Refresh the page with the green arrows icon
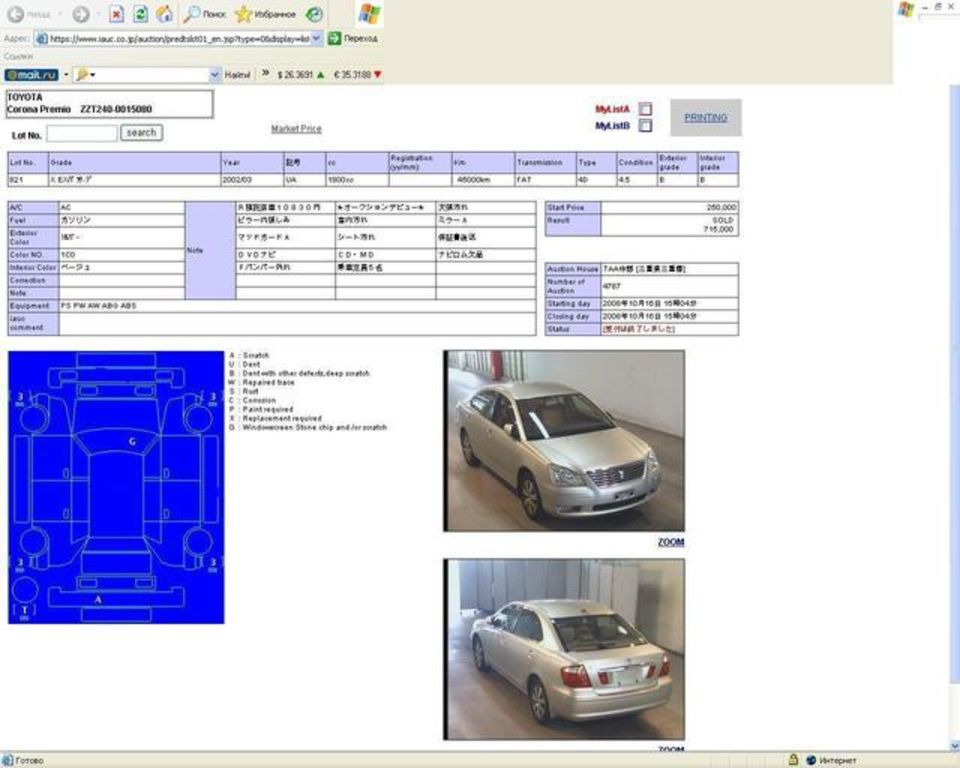 [x=141, y=14]
